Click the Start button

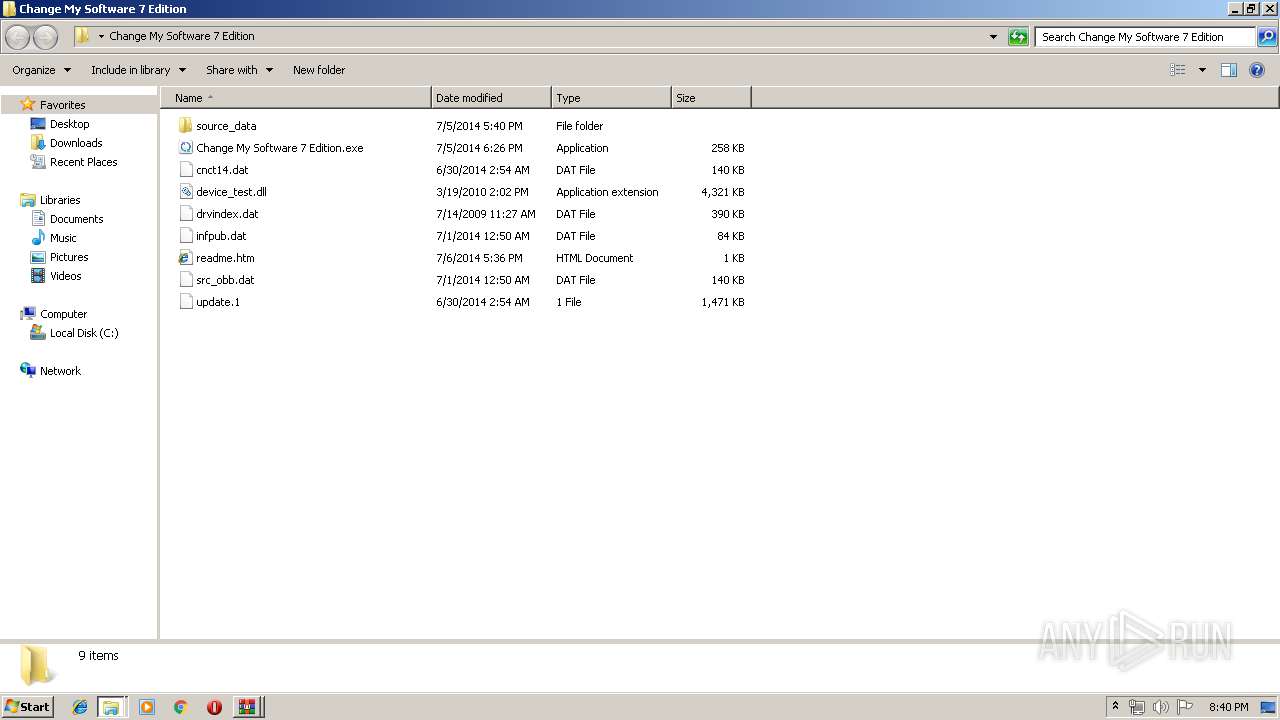coord(27,707)
